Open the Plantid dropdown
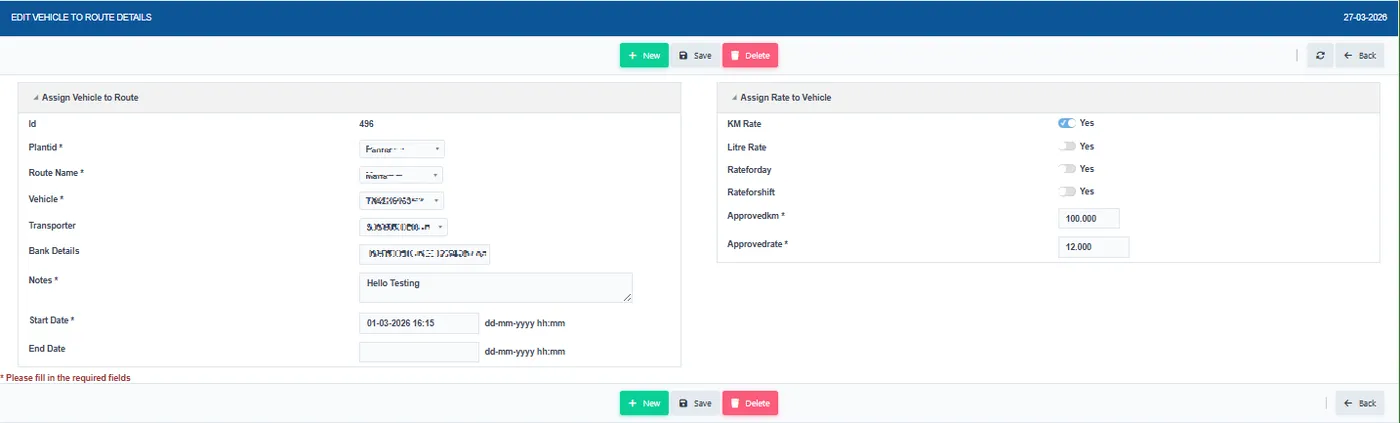The height and width of the screenshot is (423, 1400). click(402, 149)
